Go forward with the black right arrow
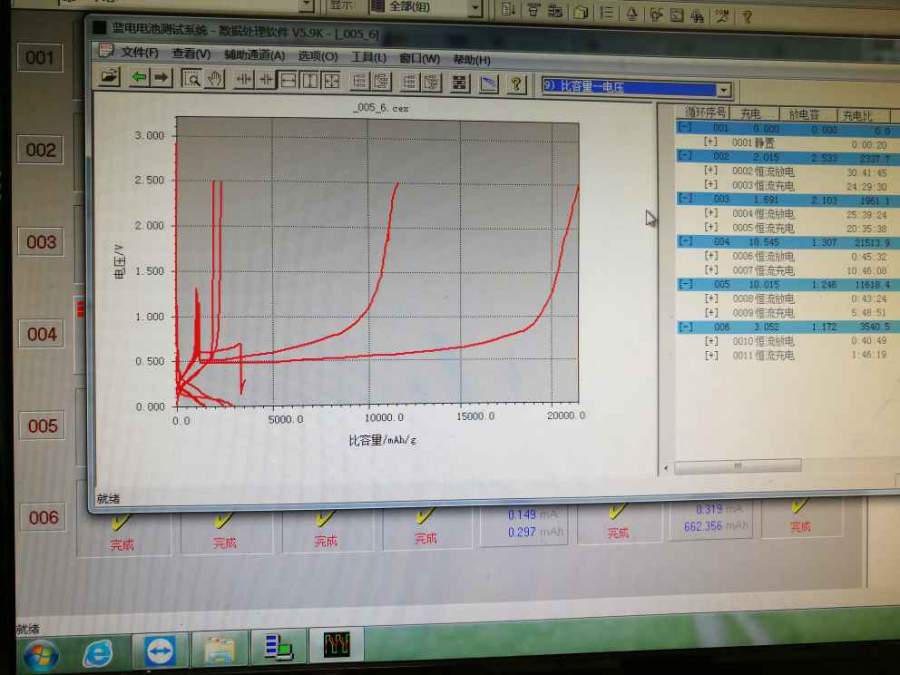 pyautogui.click(x=162, y=78)
